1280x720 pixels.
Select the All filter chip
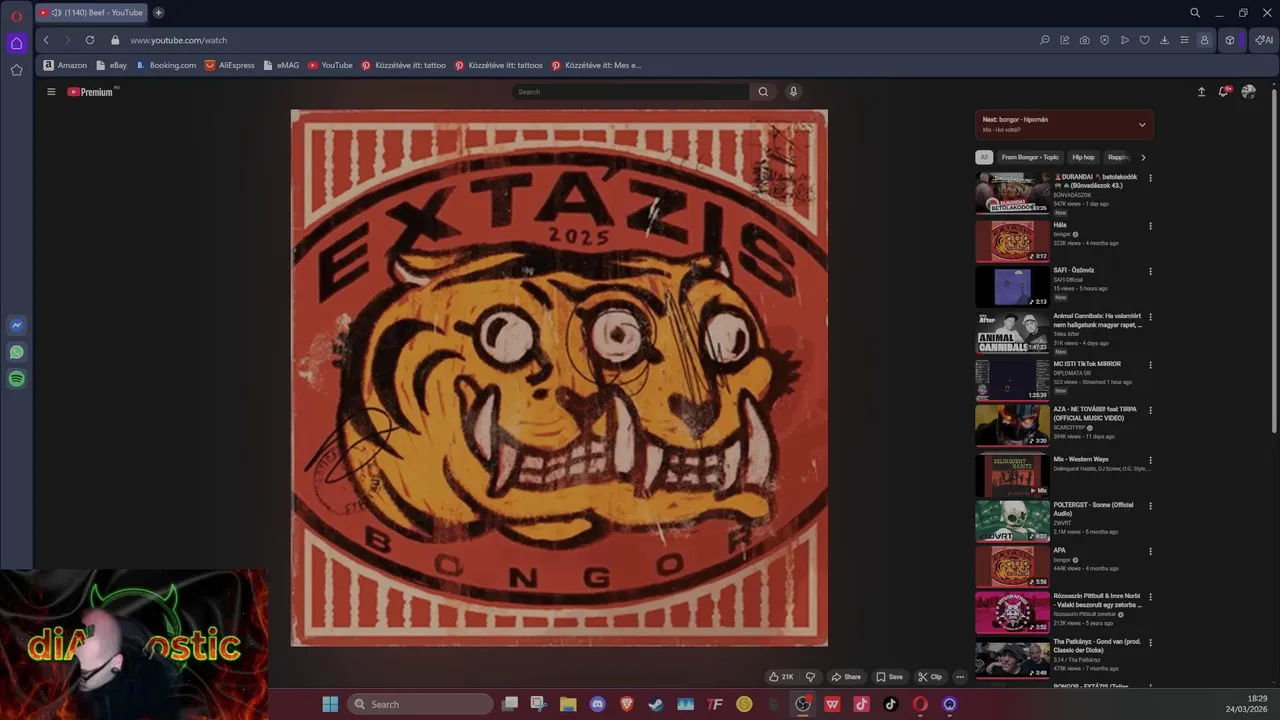coord(984,157)
